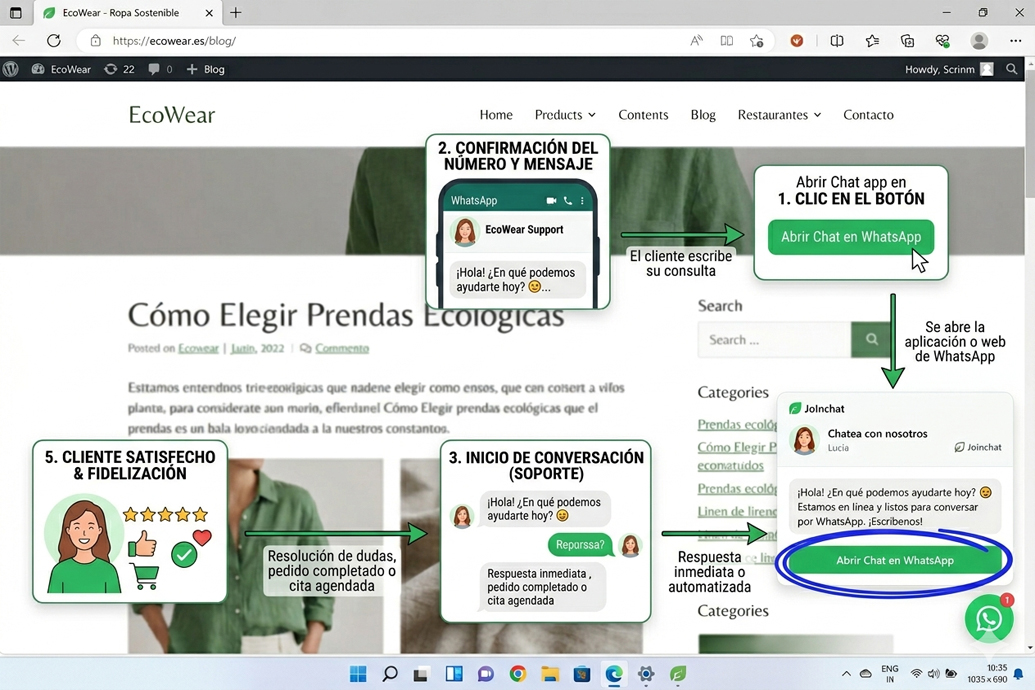Open the Collections icon
1035x690 pixels.
(x=908, y=41)
